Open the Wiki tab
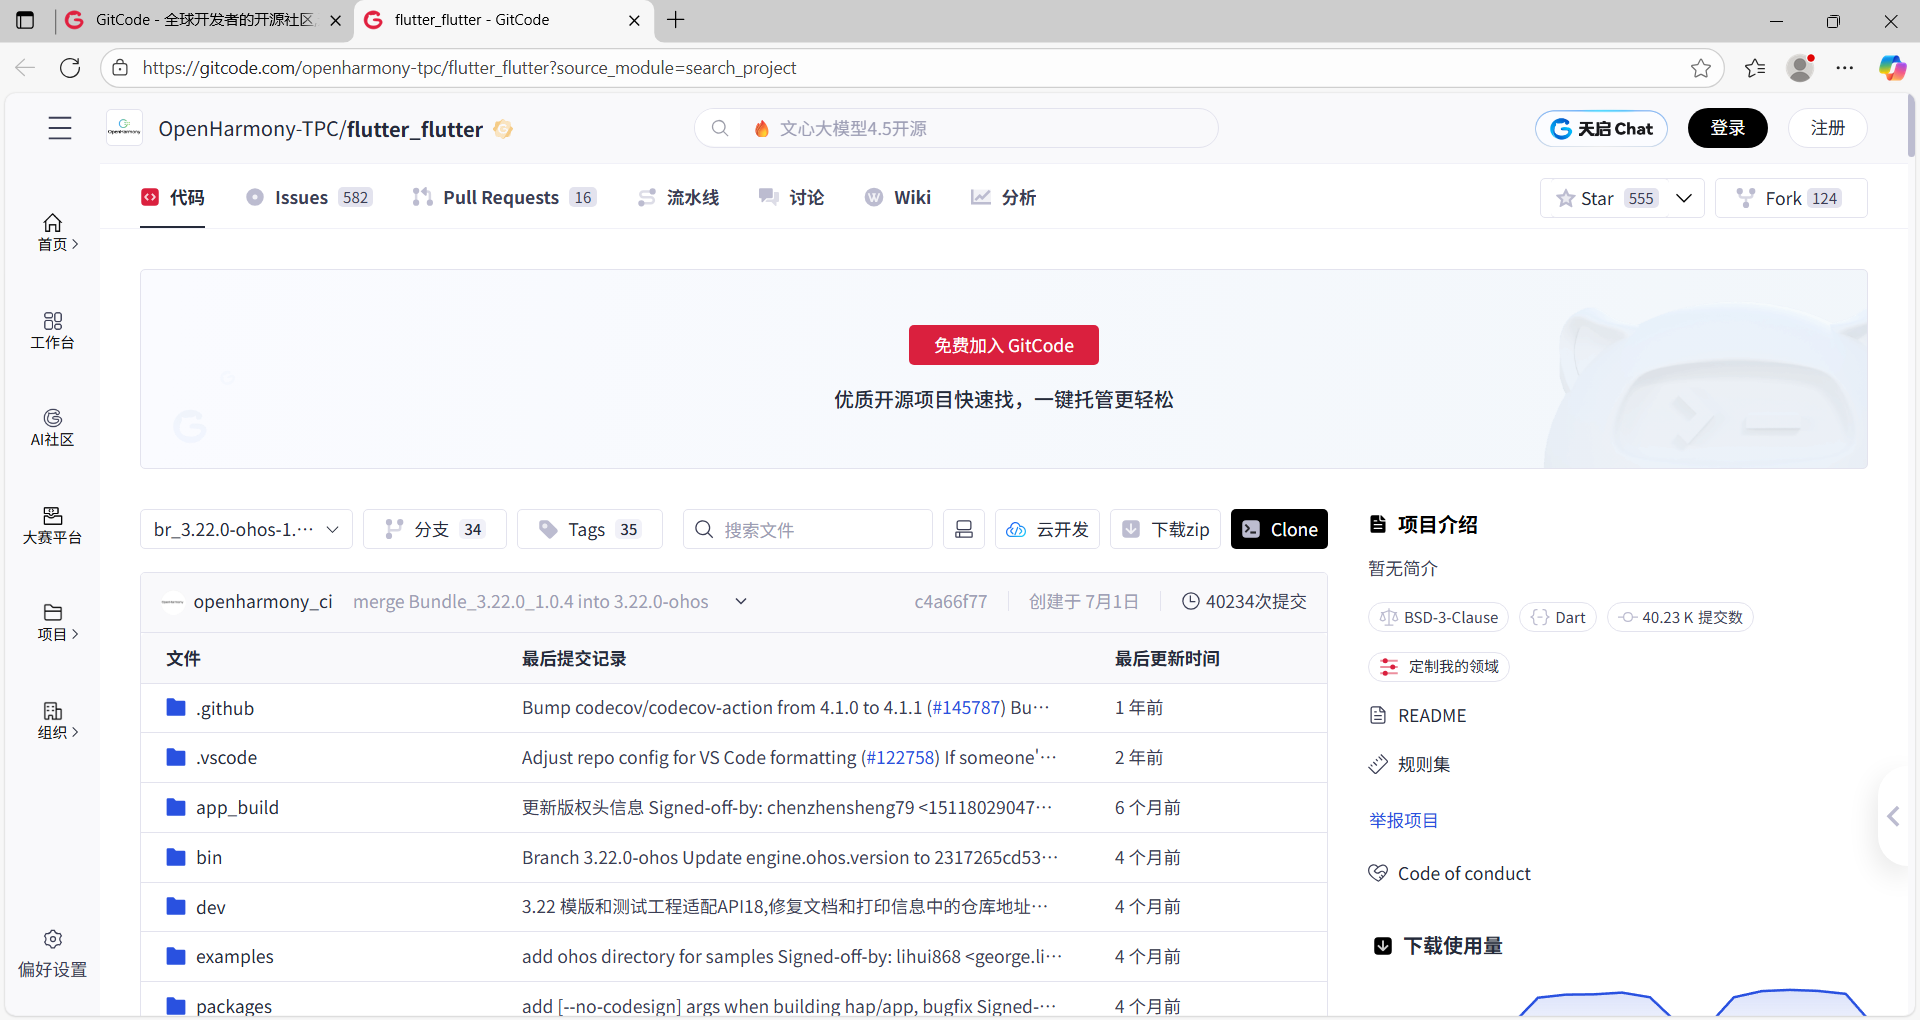The height and width of the screenshot is (1020, 1920). [x=898, y=197]
